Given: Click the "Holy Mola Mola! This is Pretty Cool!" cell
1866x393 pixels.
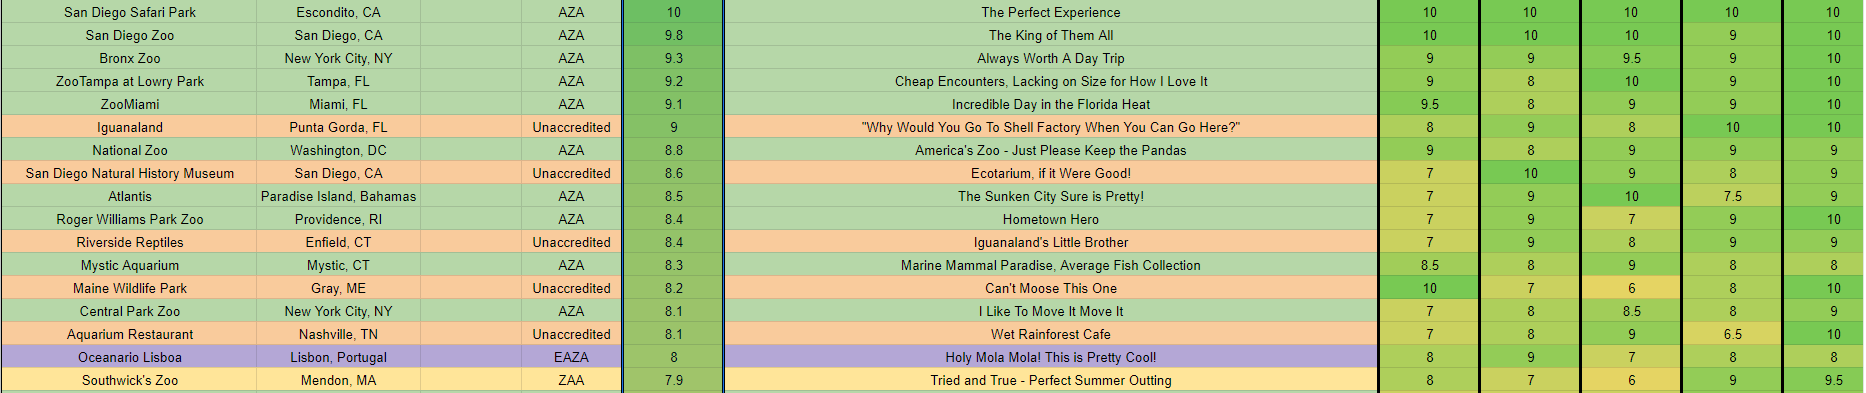Looking at the screenshot, I should [x=1050, y=357].
